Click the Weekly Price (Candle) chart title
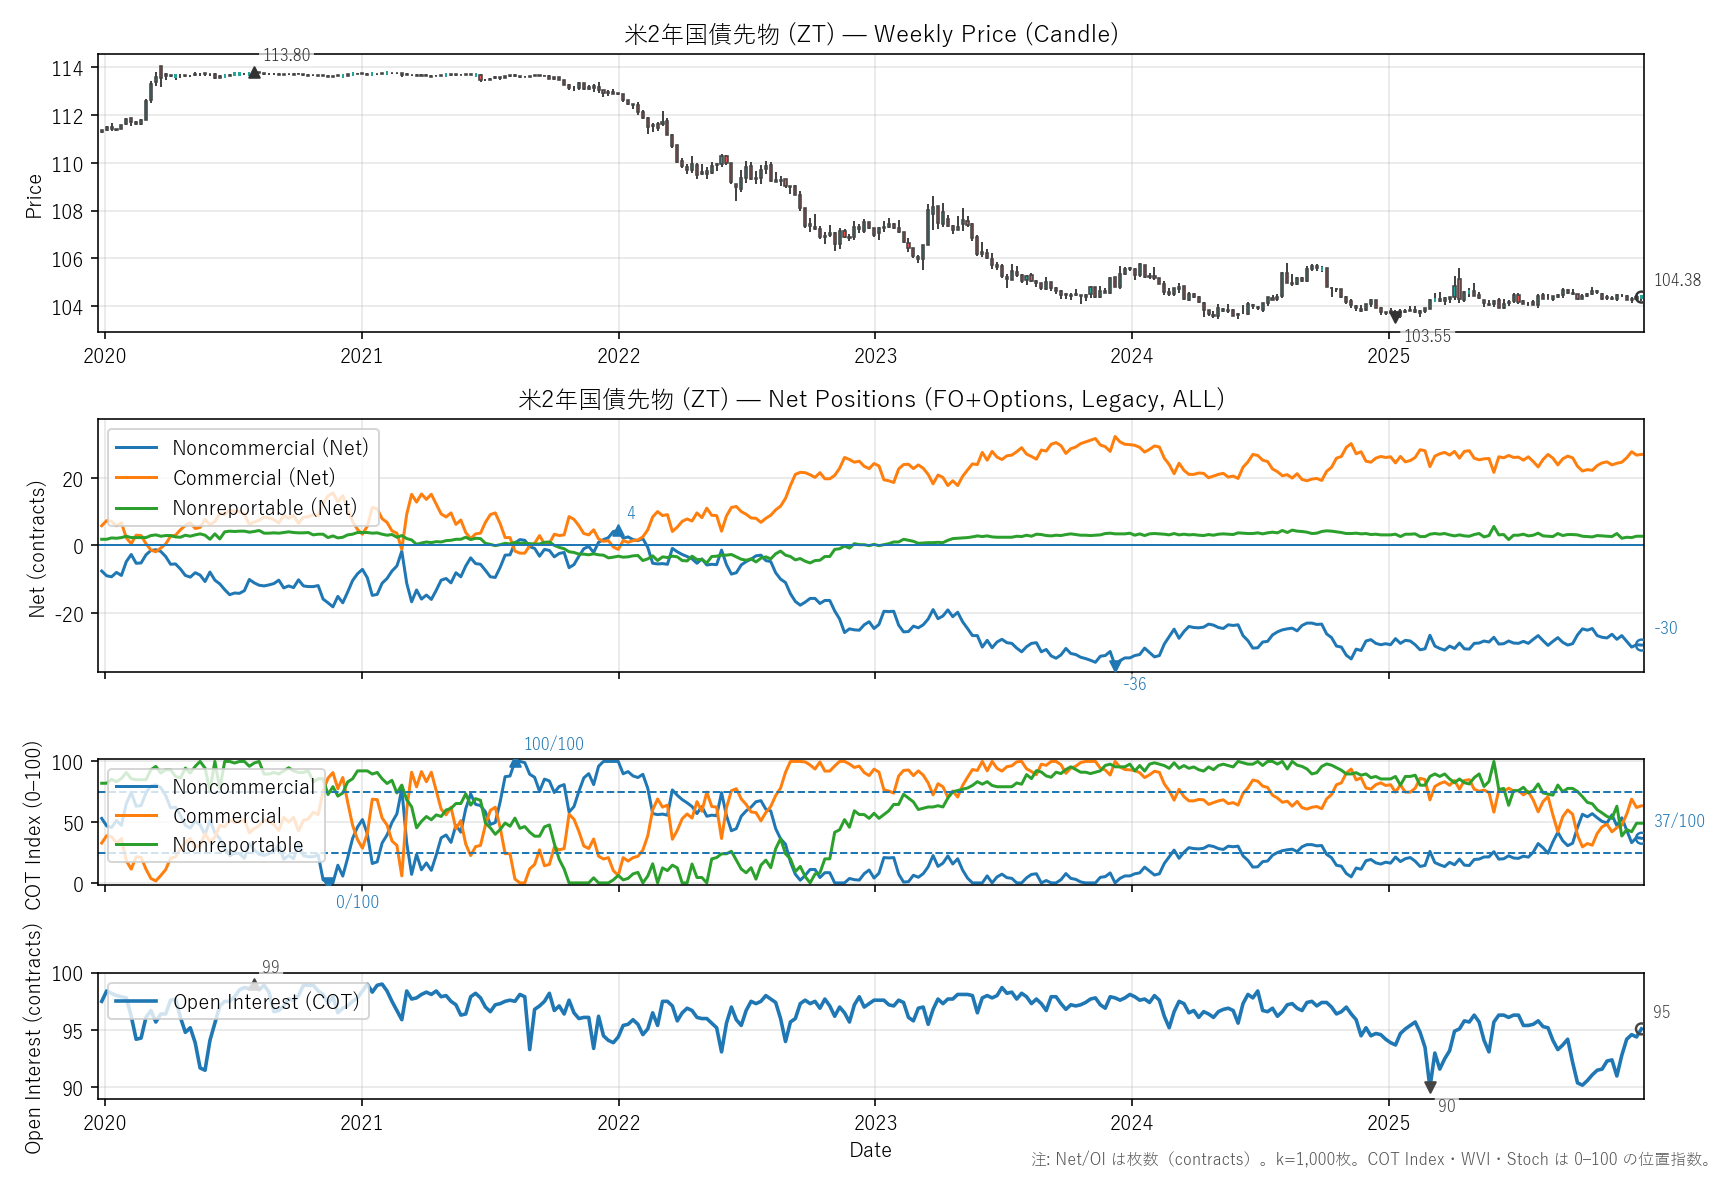The height and width of the screenshot is (1180, 1728). (x=870, y=34)
